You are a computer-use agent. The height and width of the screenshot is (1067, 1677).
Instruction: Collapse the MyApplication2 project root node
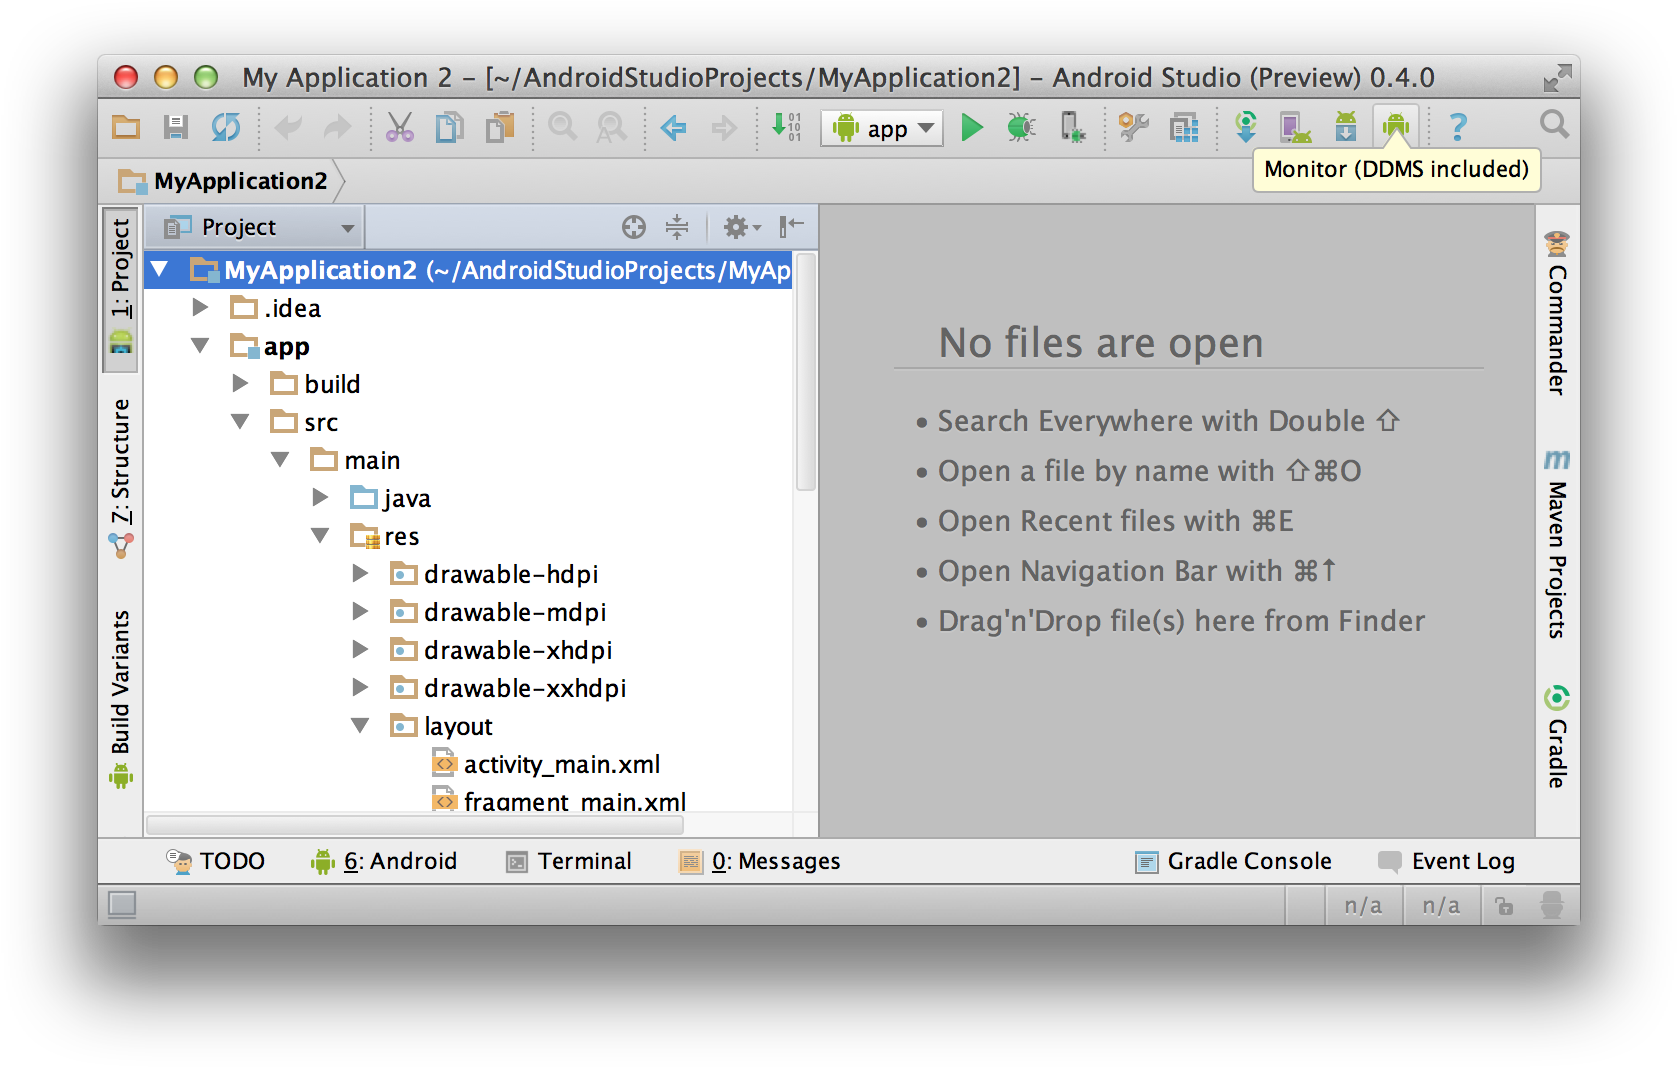161,269
